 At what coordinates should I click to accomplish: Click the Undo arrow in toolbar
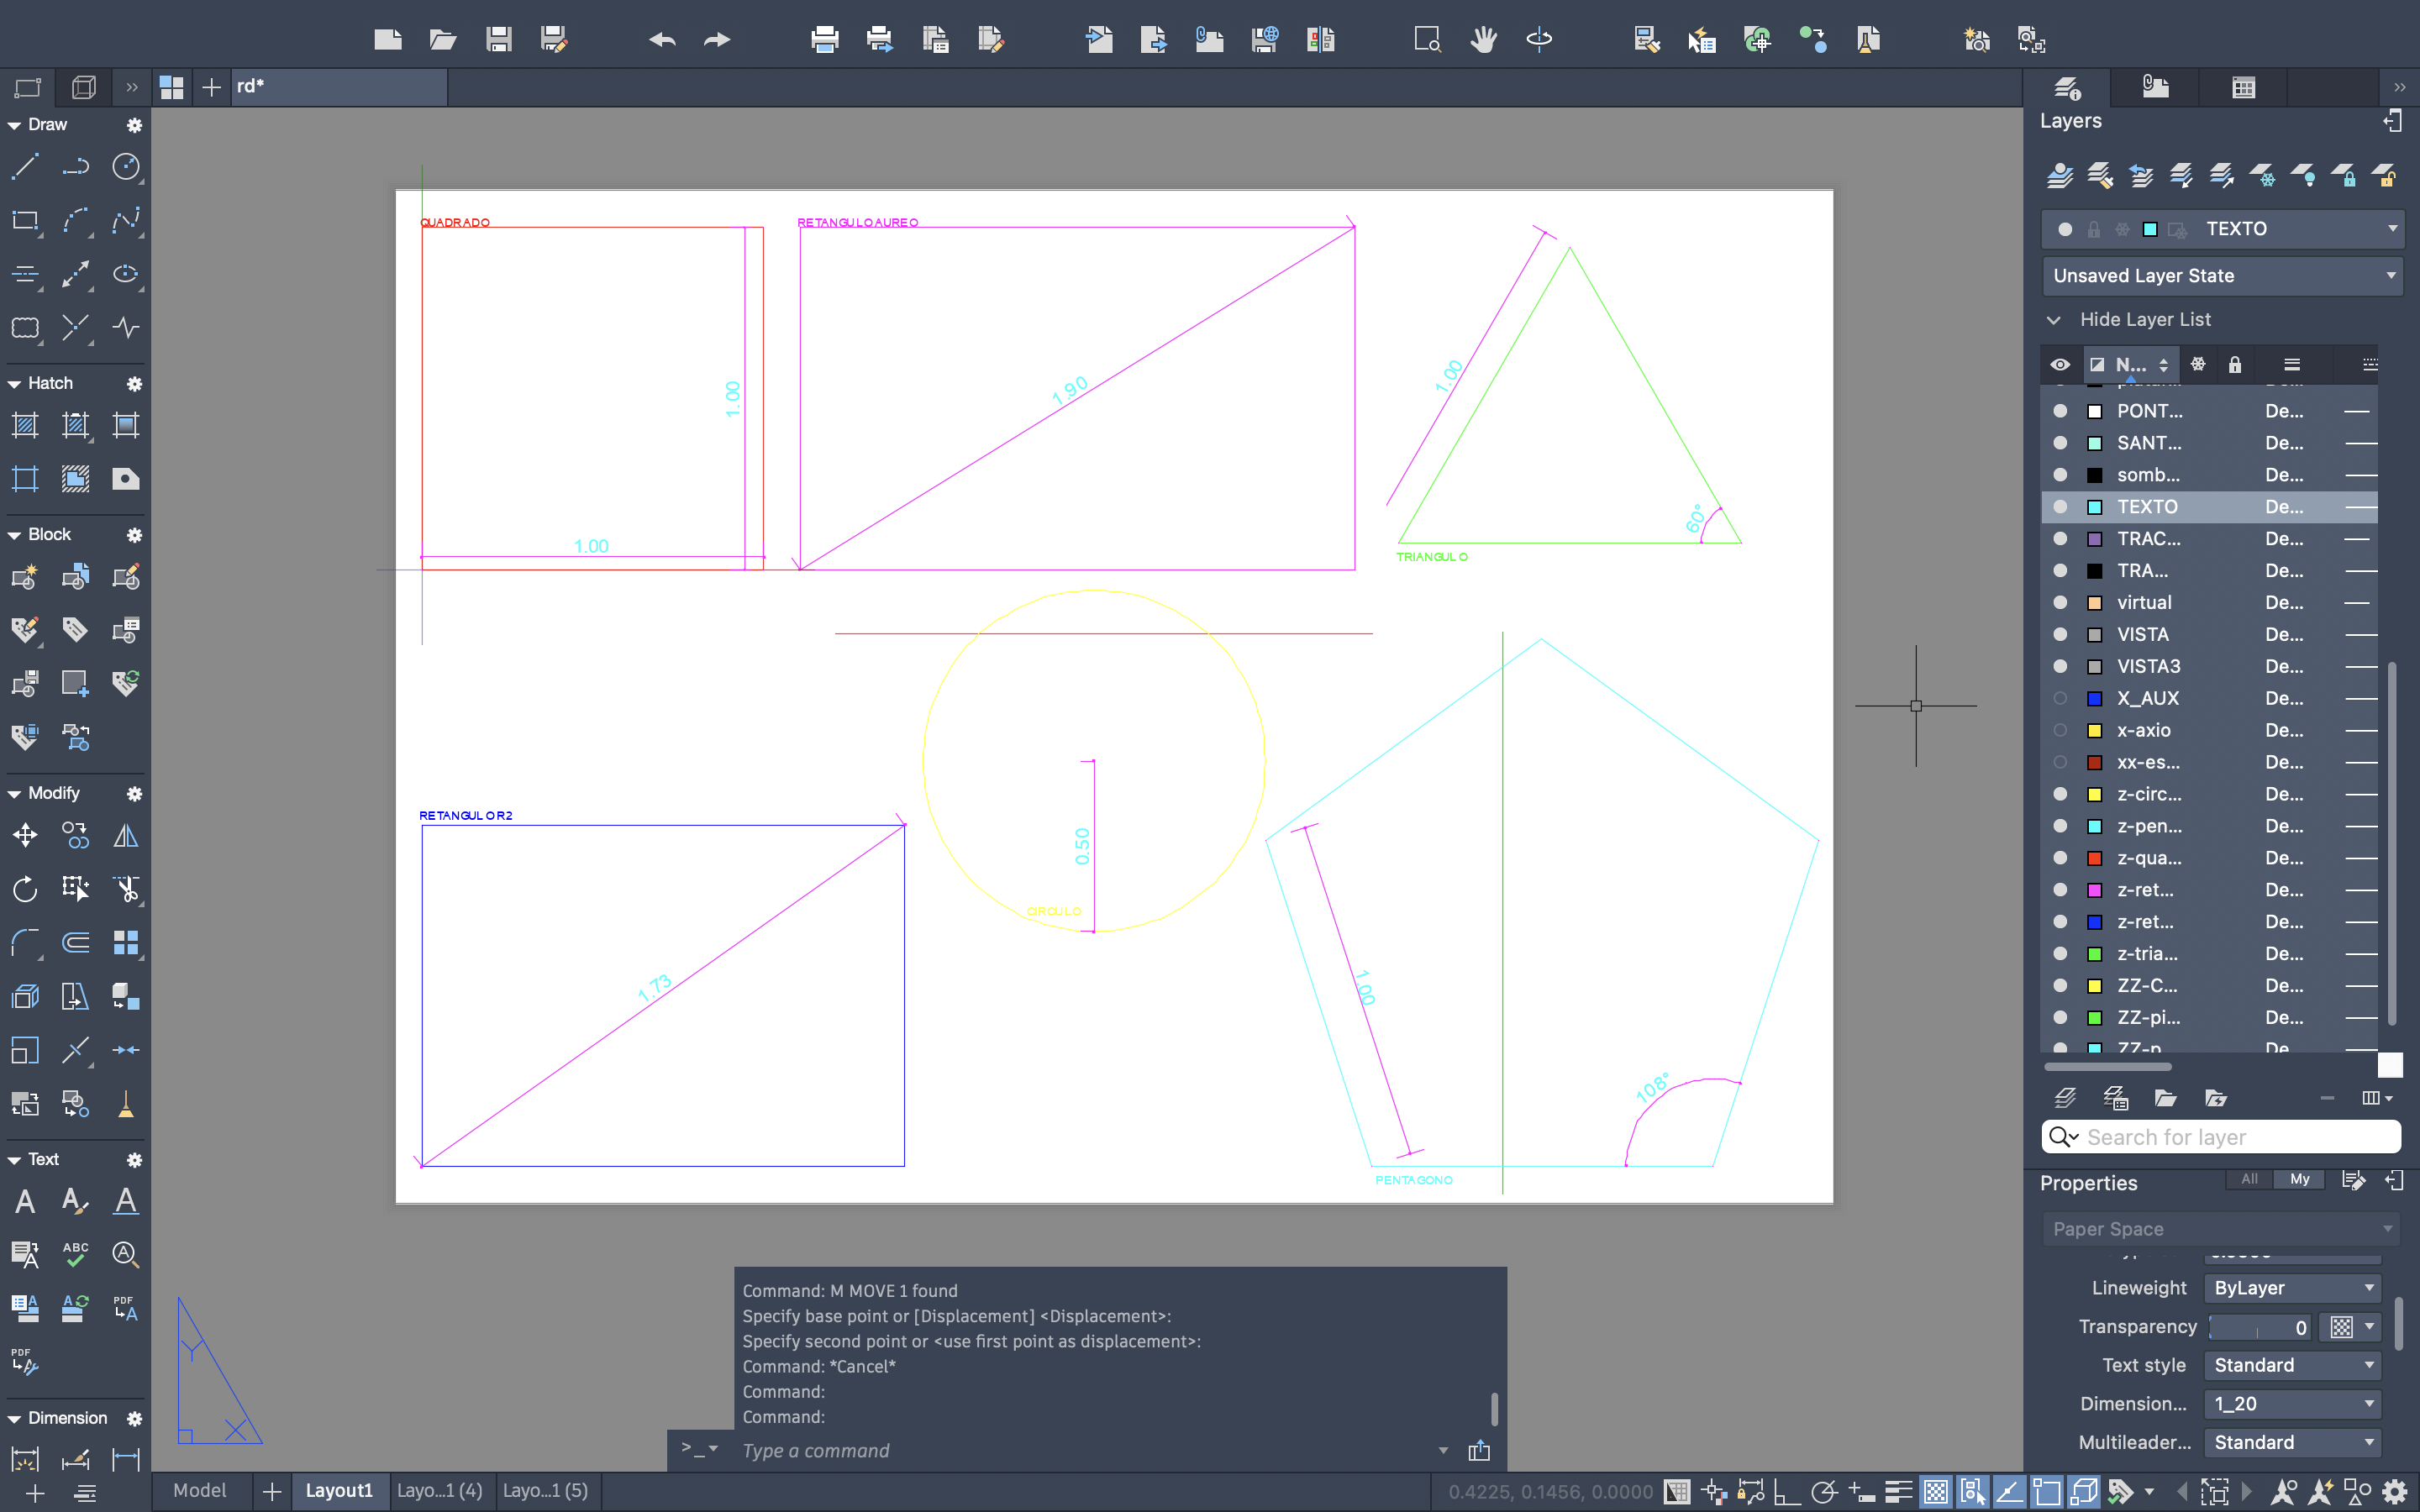point(662,40)
